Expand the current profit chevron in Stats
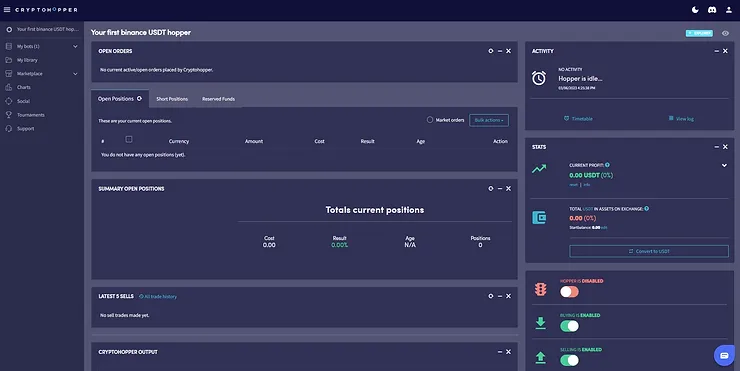This screenshot has width=740, height=371. [x=724, y=166]
